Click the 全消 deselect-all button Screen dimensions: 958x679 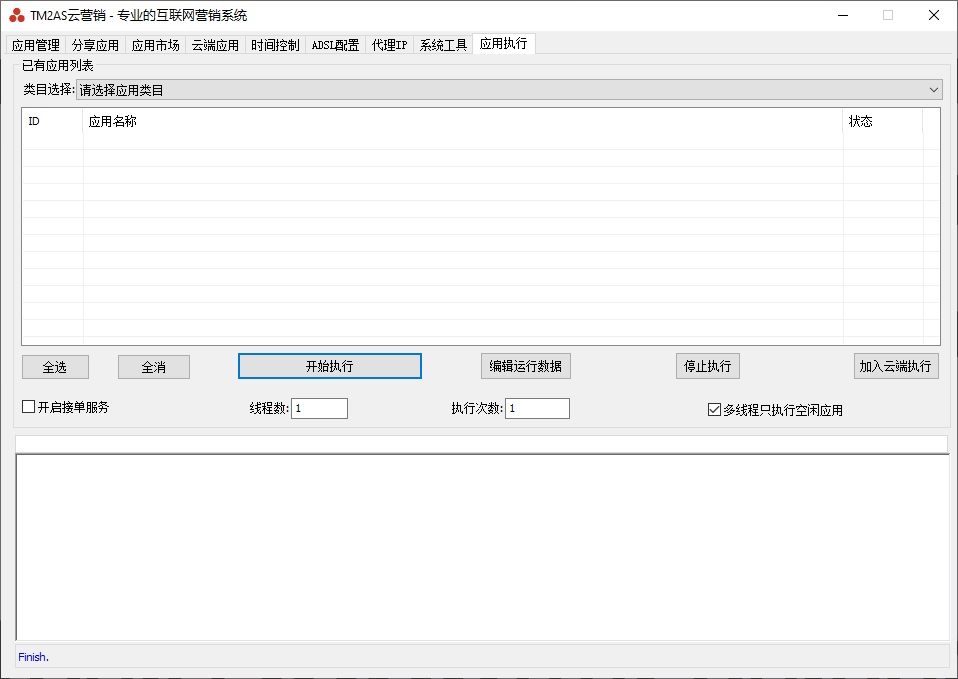point(153,367)
